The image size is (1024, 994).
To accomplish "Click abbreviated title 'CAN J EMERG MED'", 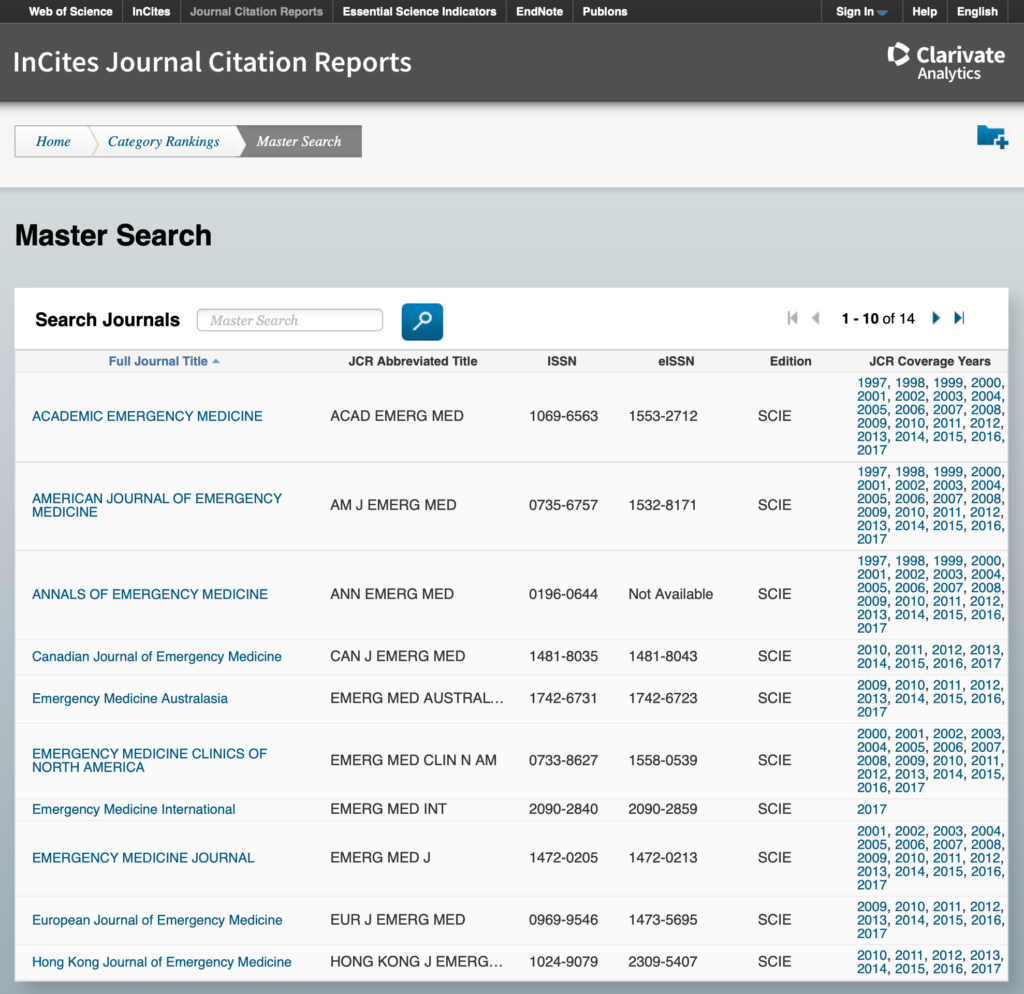I will click(398, 656).
